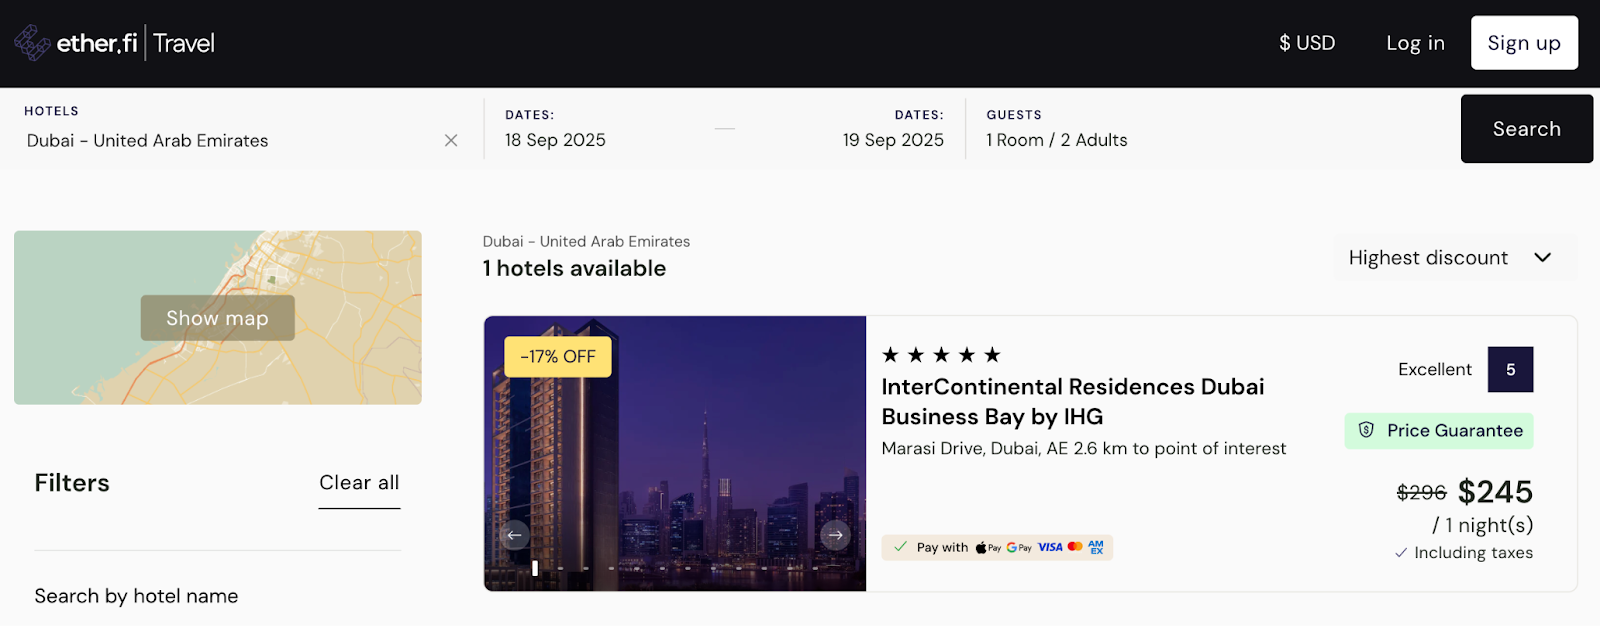Open the $ USD currency selector
The image size is (1600, 626).
point(1307,43)
